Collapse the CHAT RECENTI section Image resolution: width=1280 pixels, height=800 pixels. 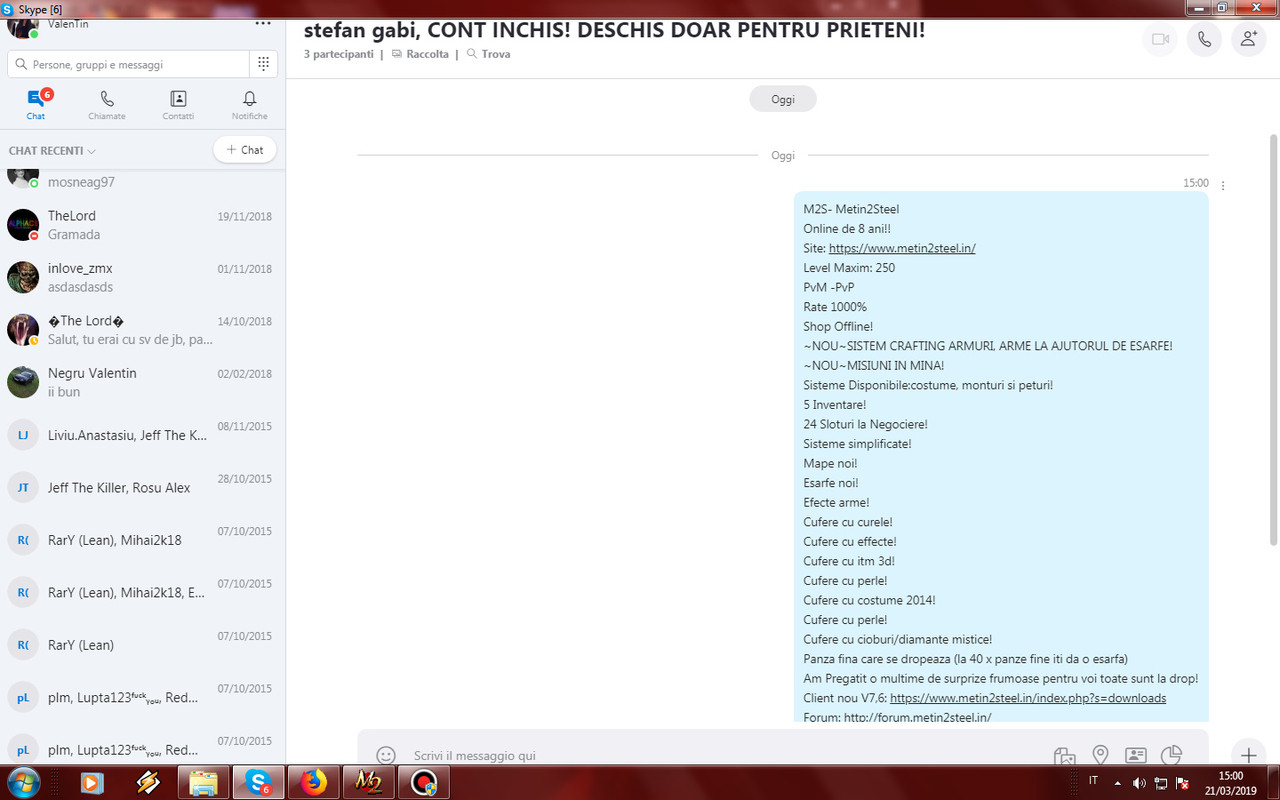[x=89, y=150]
